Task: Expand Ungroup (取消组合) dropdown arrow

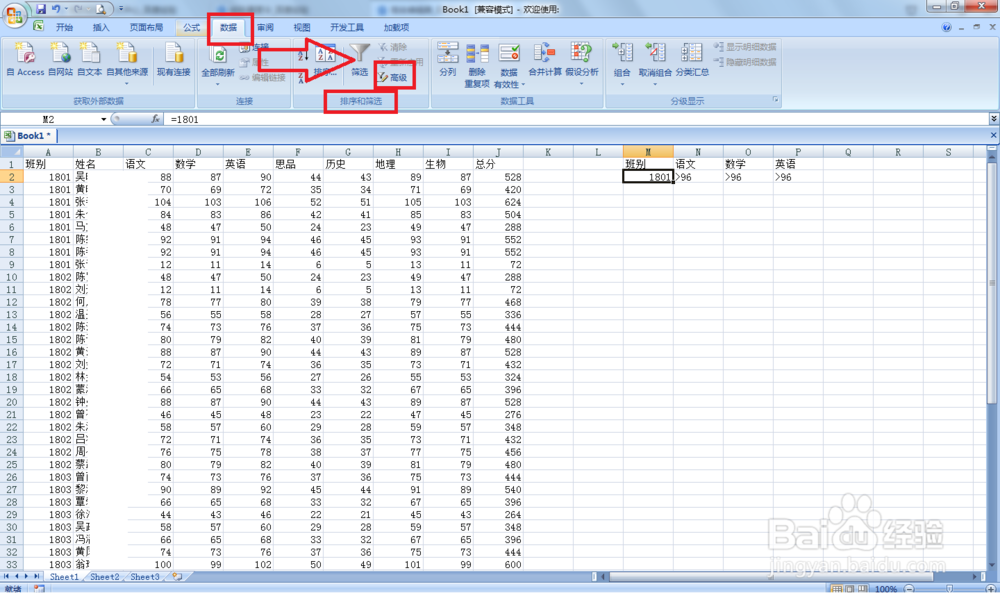Action: coord(655,84)
